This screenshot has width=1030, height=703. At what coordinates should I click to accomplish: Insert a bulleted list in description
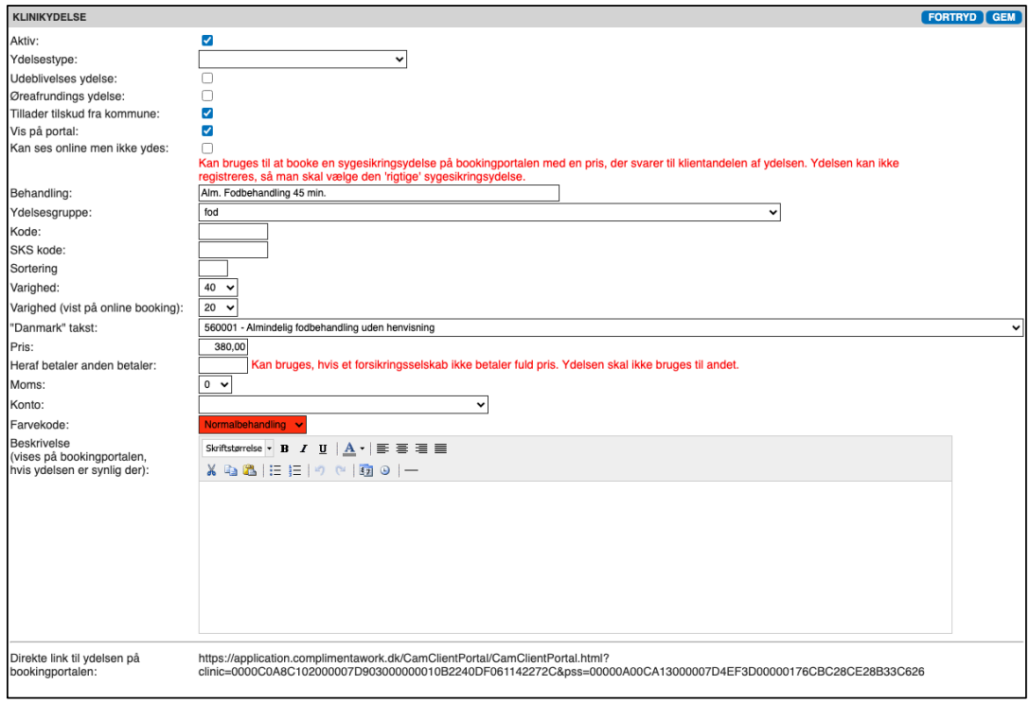[x=275, y=470]
